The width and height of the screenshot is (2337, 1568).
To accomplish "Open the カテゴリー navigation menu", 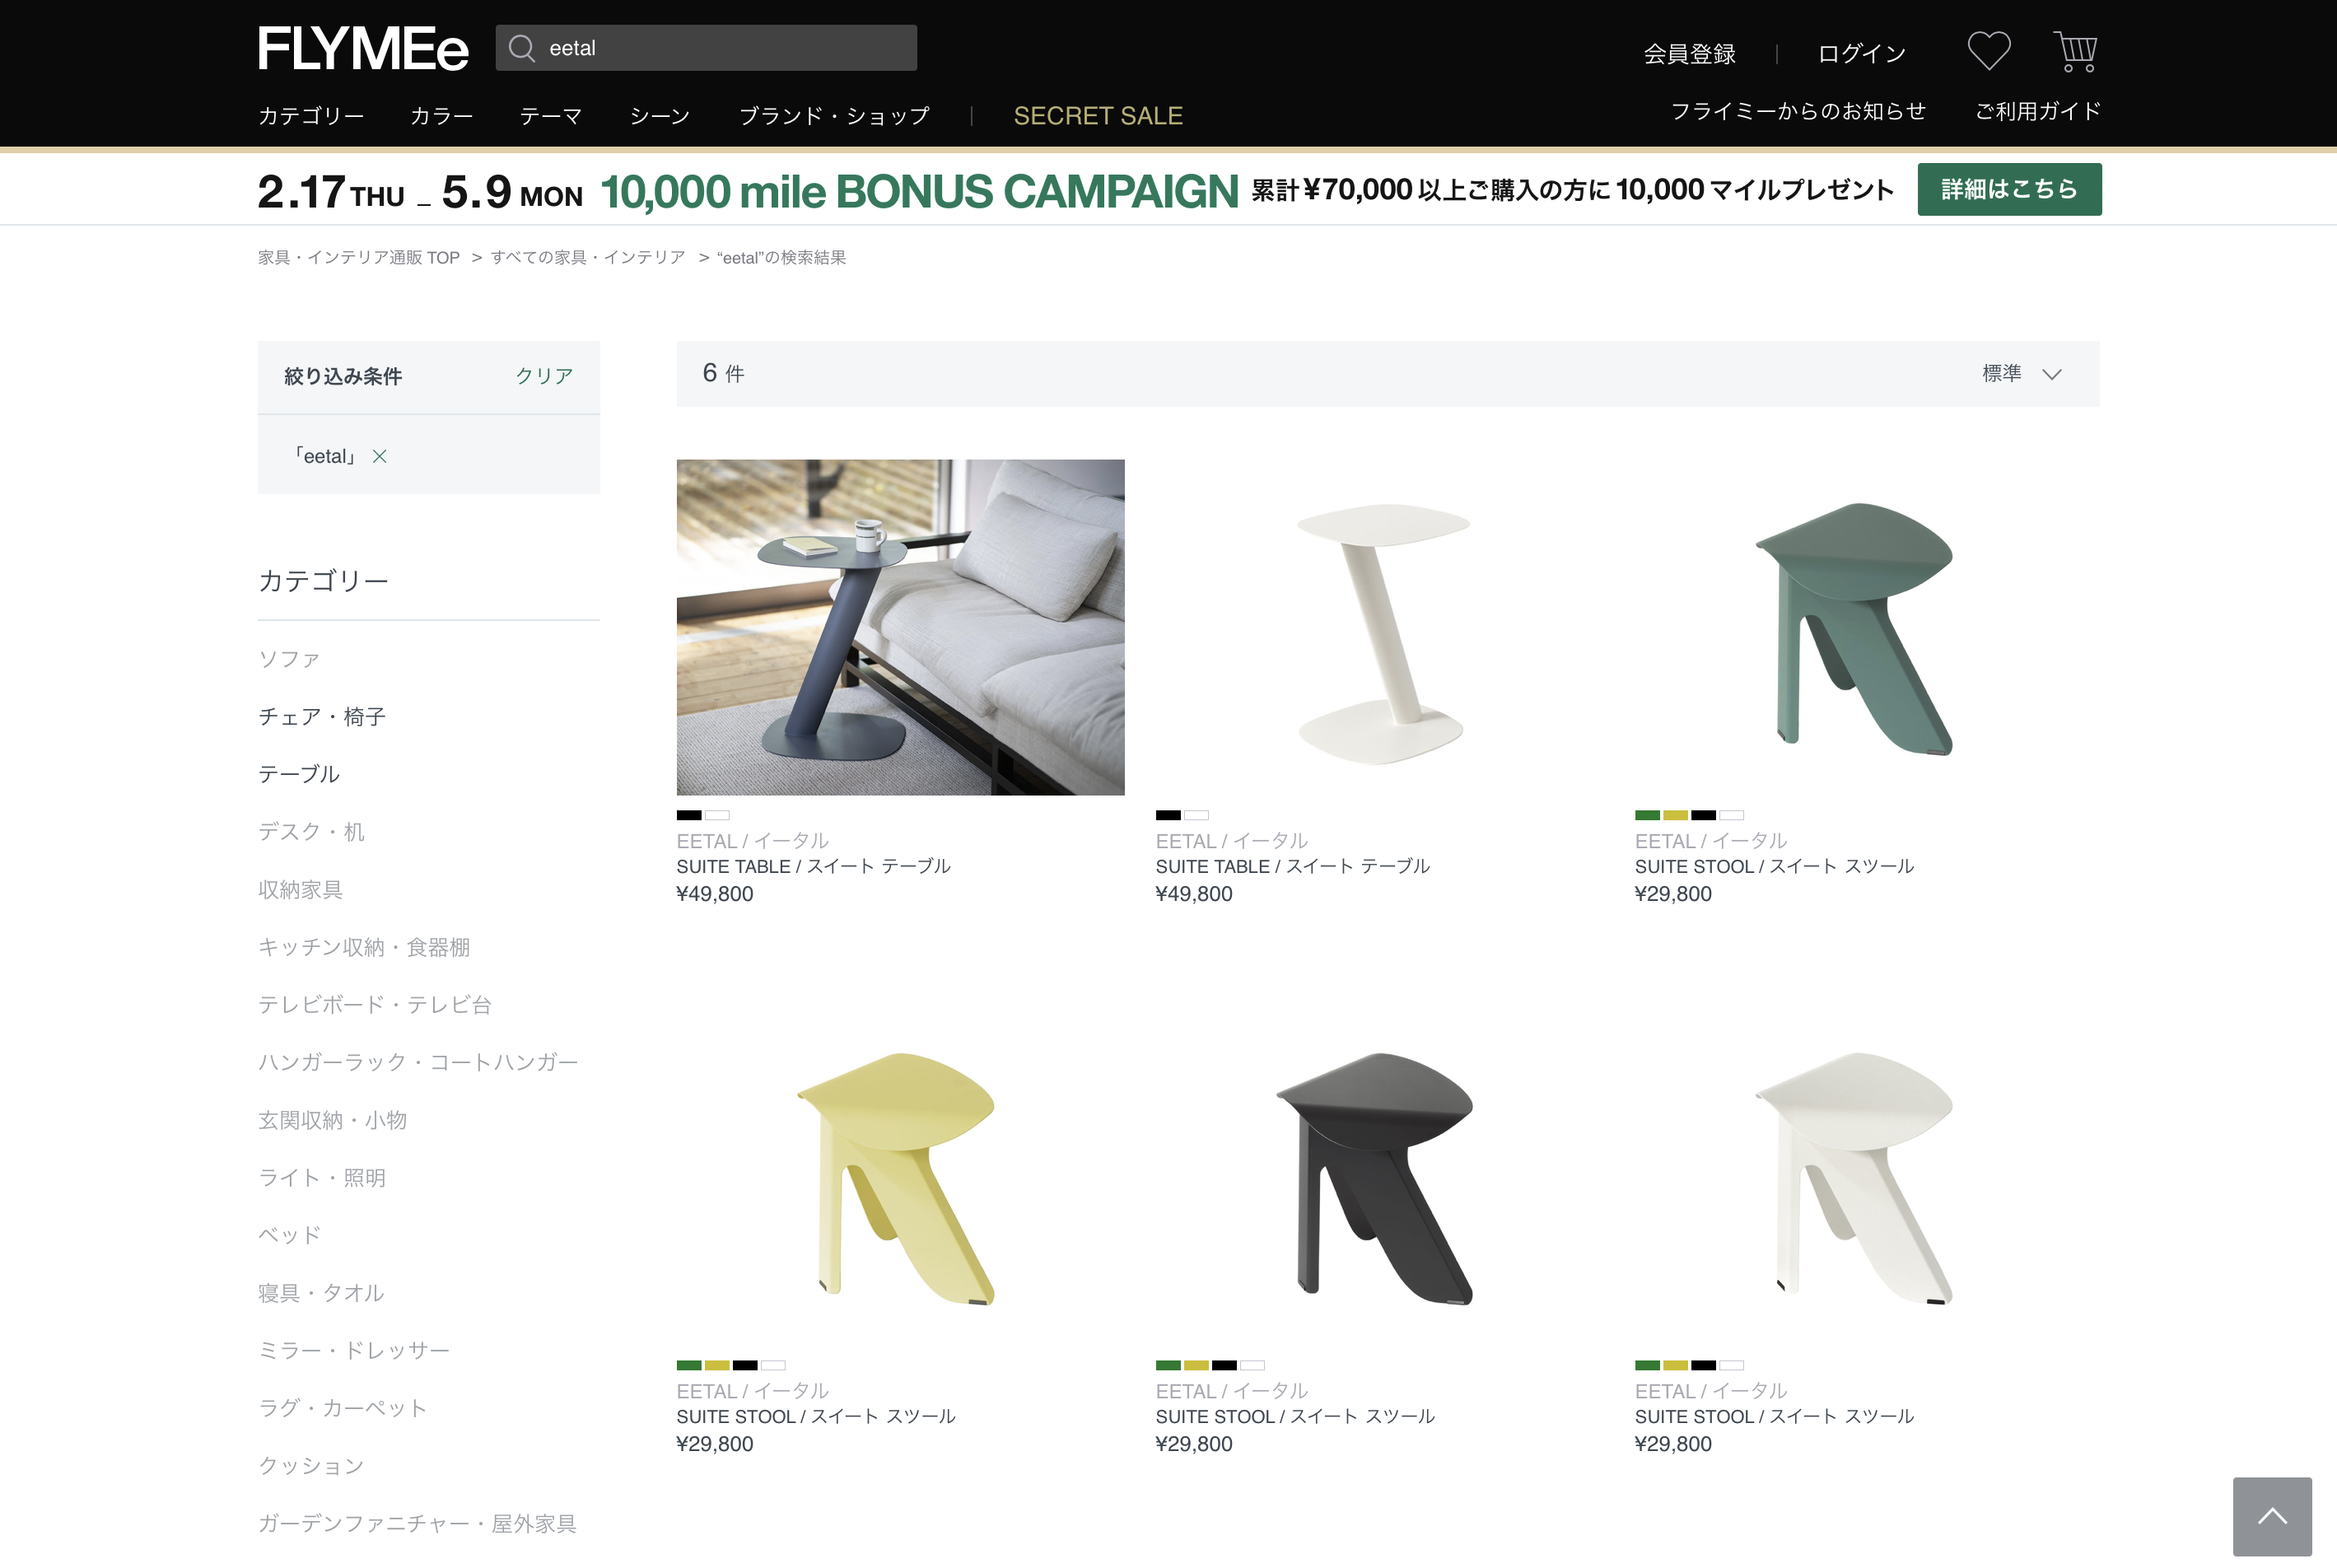I will [311, 116].
